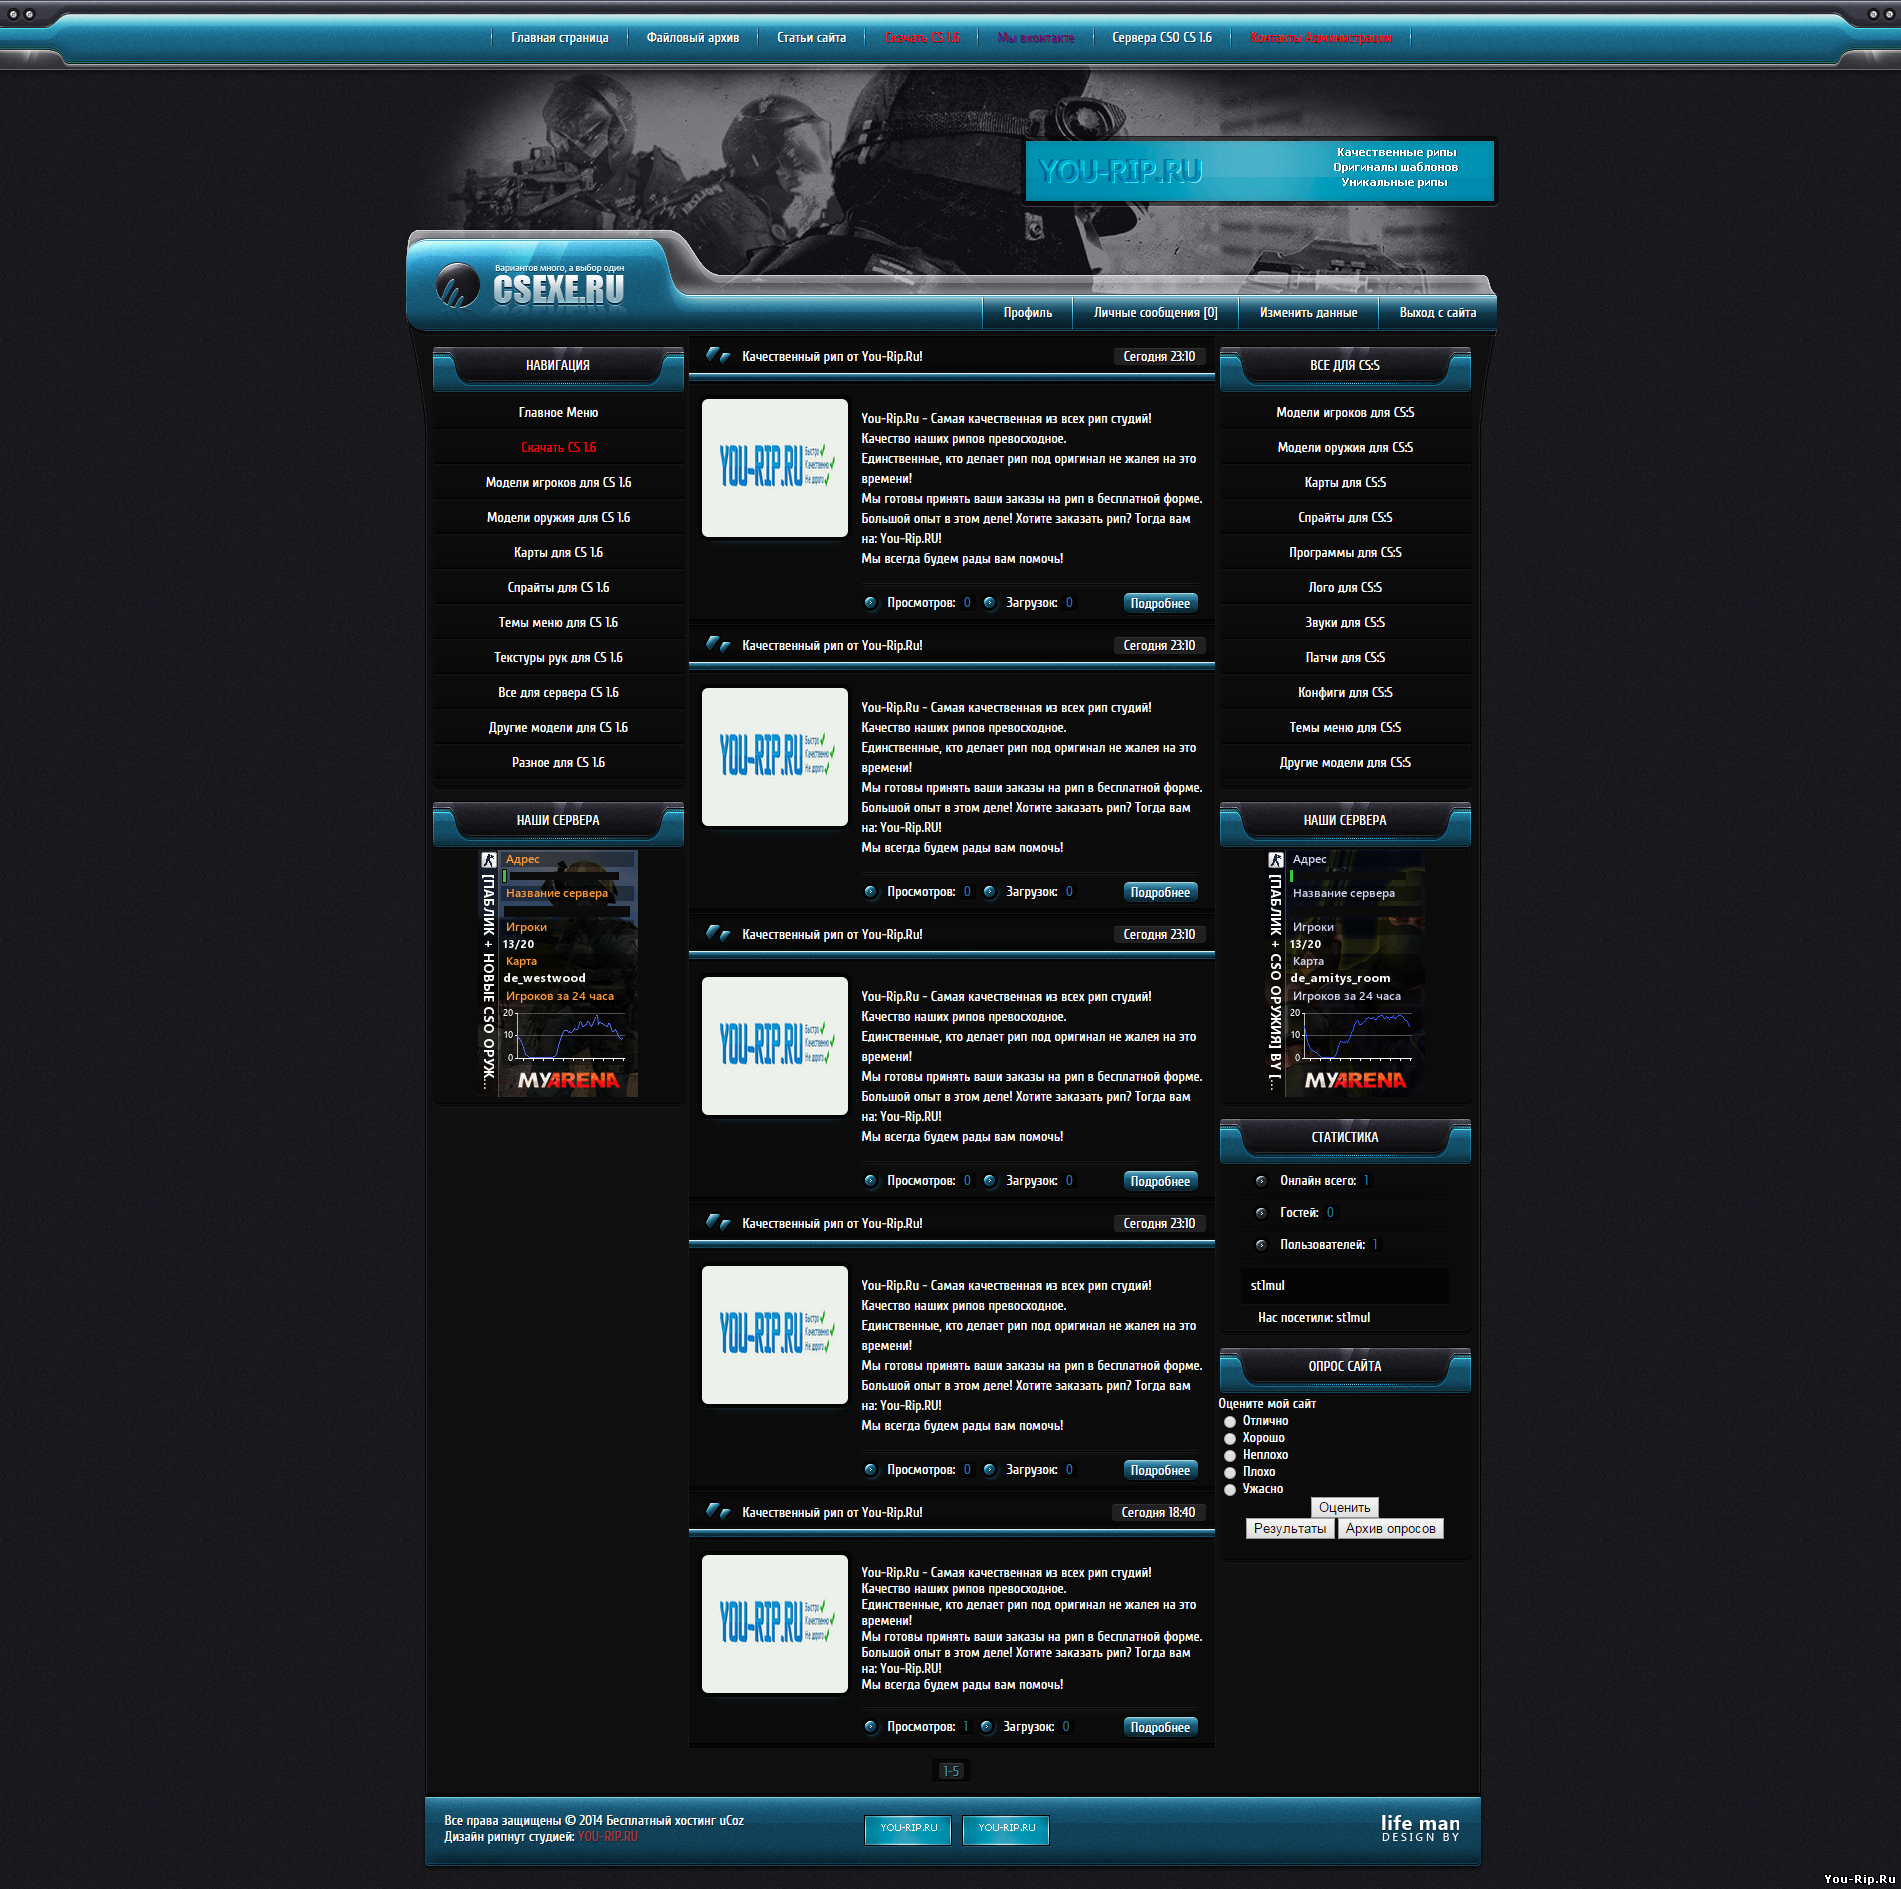Select 'Ужасно' poll radio option
Image resolution: width=1901 pixels, height=1889 pixels.
(1230, 1490)
